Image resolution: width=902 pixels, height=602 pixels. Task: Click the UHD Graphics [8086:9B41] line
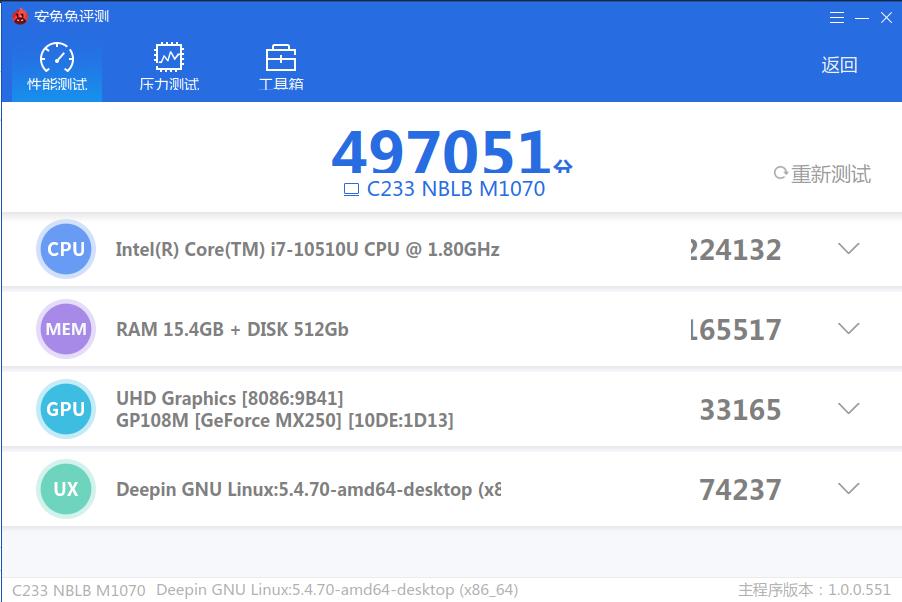(x=230, y=398)
